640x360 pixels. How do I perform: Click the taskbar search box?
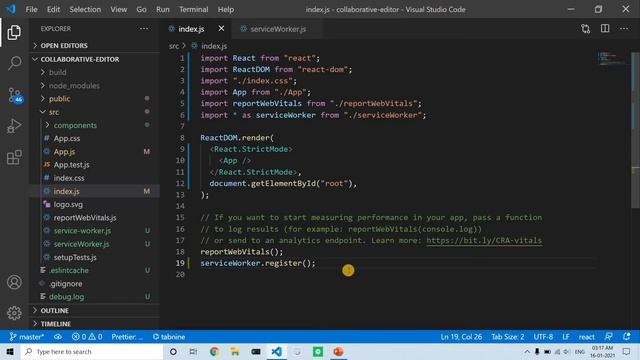coord(92,351)
